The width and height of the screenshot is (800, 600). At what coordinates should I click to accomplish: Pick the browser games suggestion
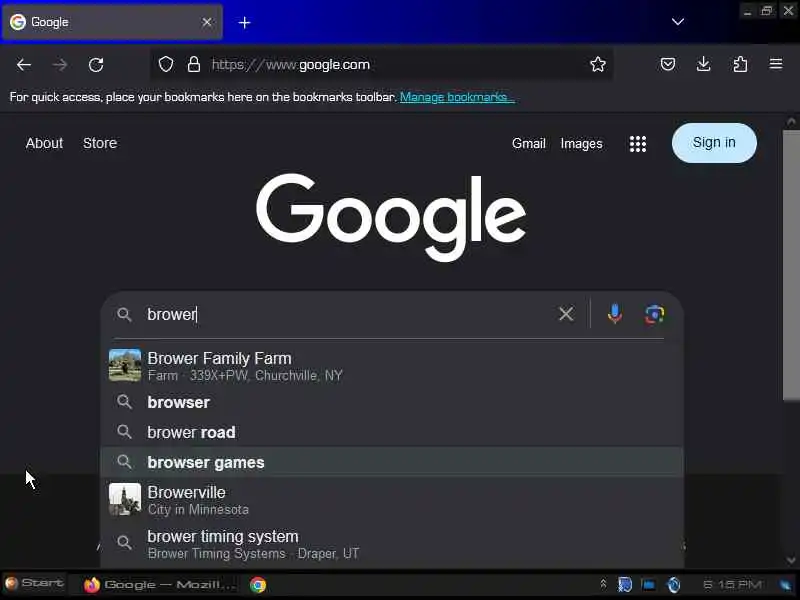tap(392, 462)
